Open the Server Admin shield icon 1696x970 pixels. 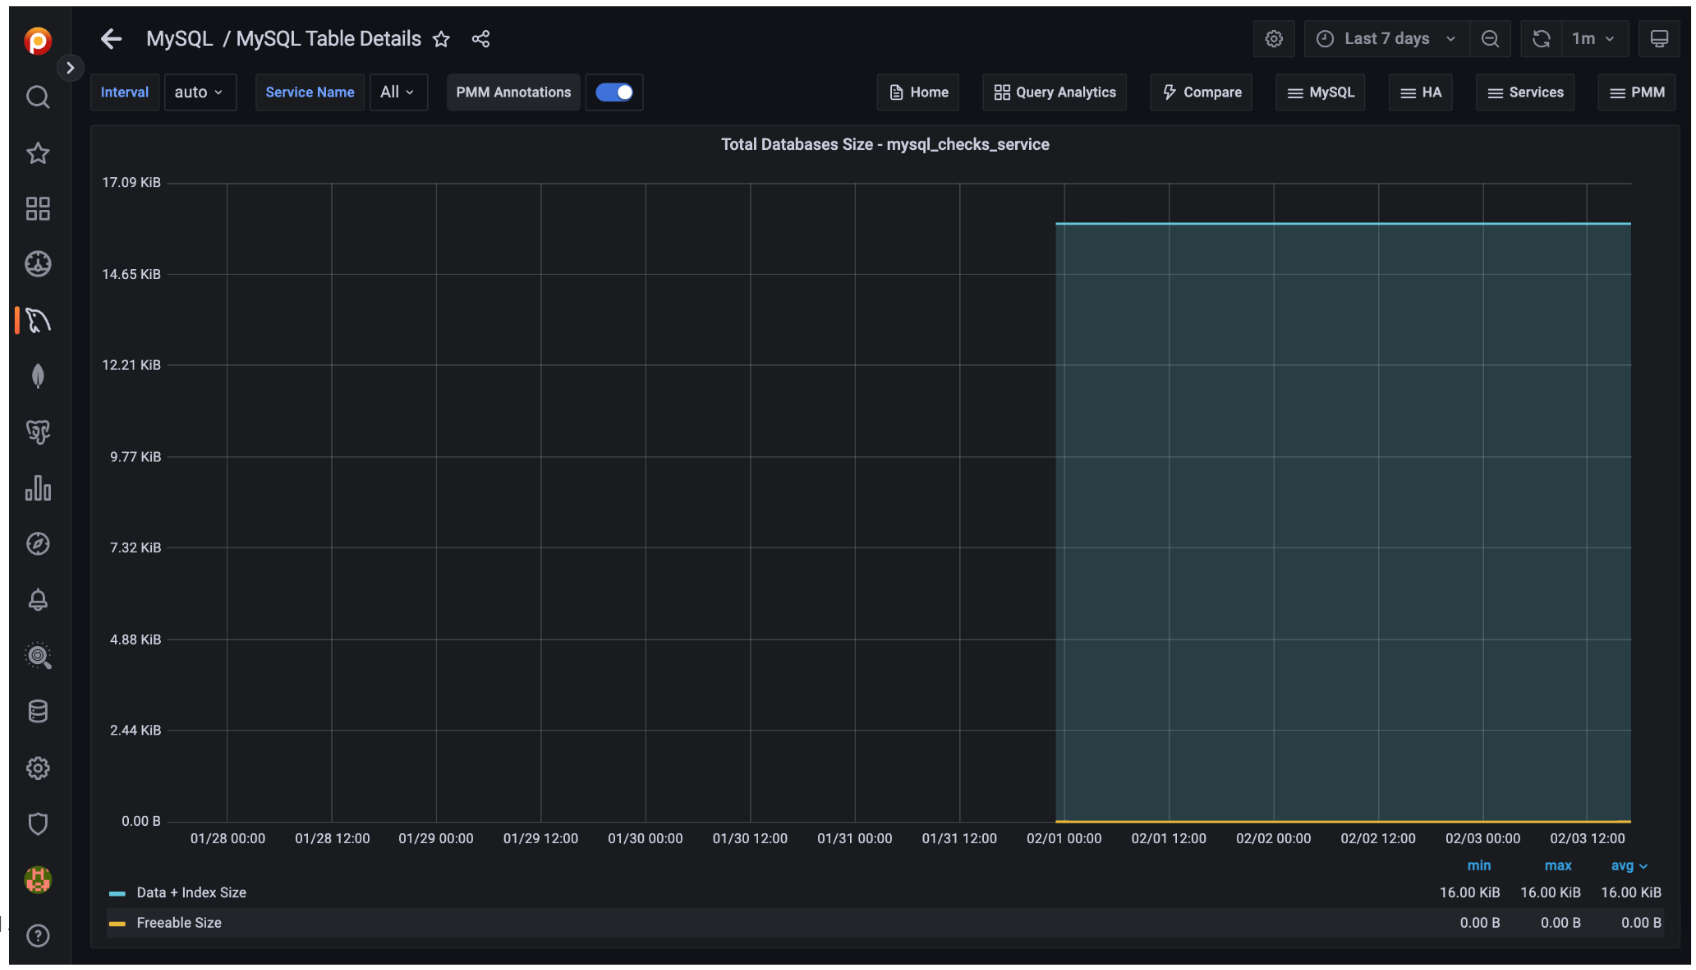coord(38,824)
